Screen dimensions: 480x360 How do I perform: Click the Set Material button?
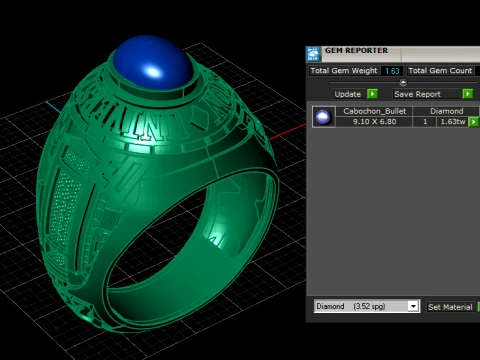click(450, 307)
